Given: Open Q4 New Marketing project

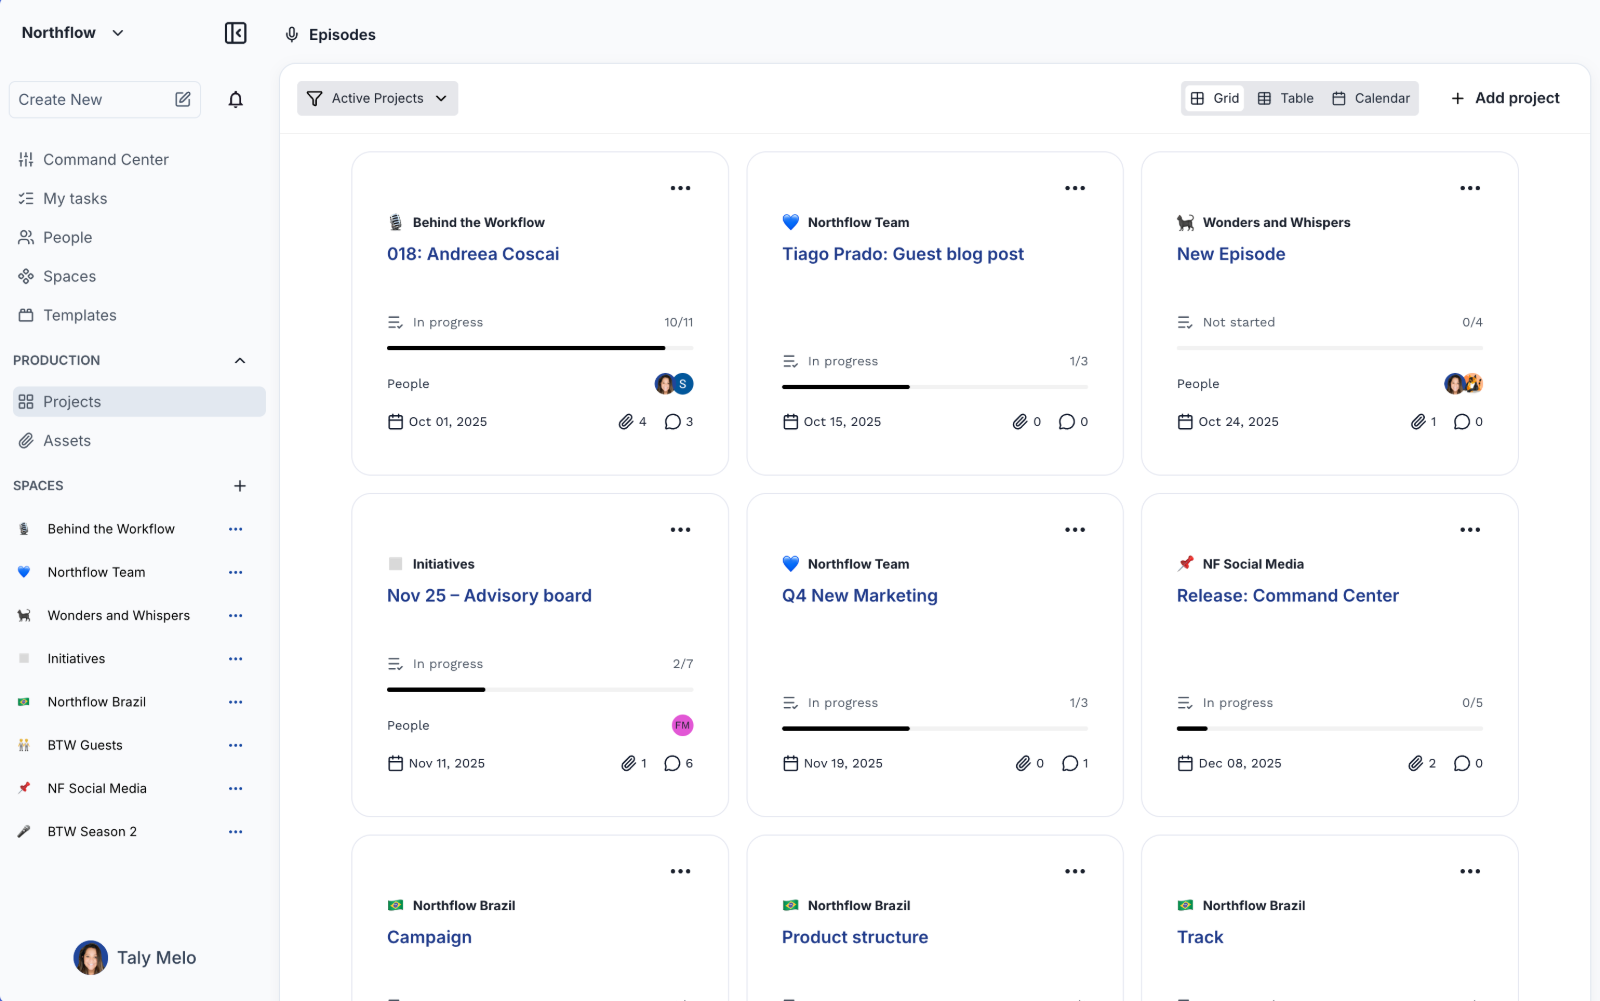Looking at the screenshot, I should [860, 596].
